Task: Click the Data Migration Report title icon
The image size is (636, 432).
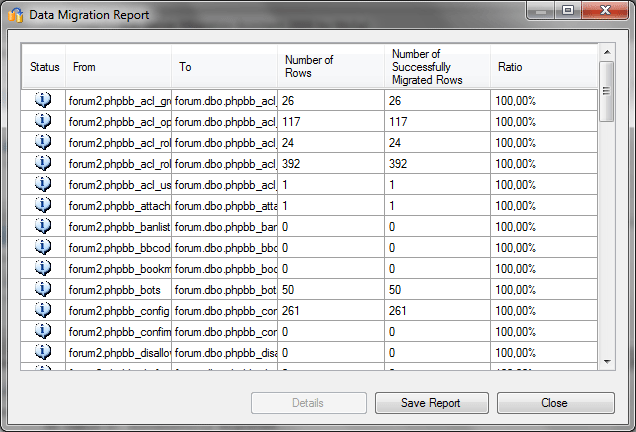Action: click(x=15, y=15)
